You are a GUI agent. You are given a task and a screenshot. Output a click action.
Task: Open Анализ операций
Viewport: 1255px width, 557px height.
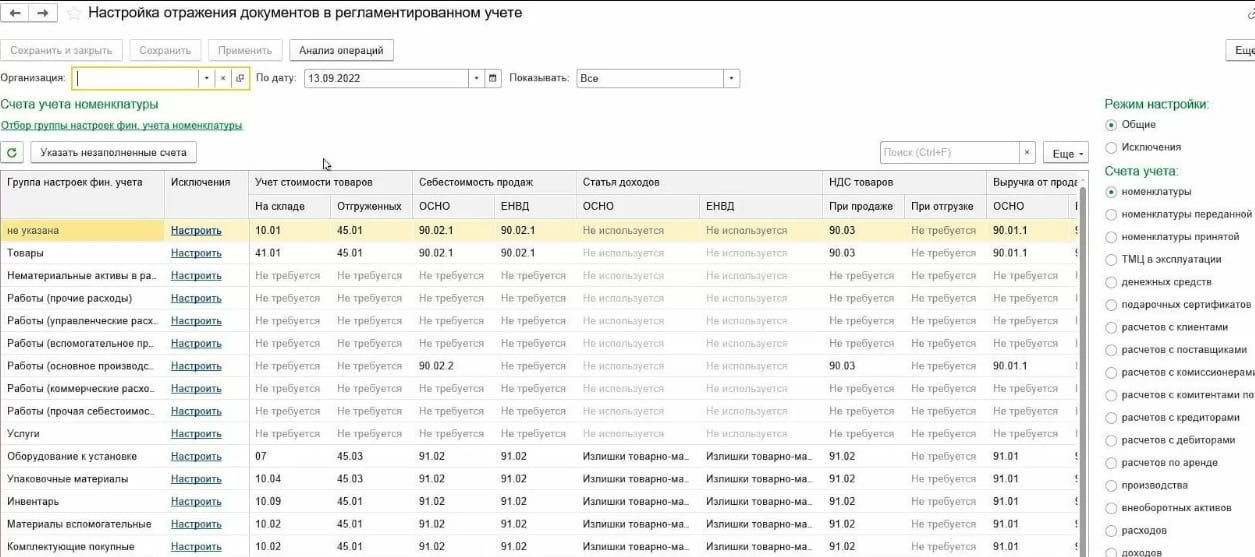point(341,50)
